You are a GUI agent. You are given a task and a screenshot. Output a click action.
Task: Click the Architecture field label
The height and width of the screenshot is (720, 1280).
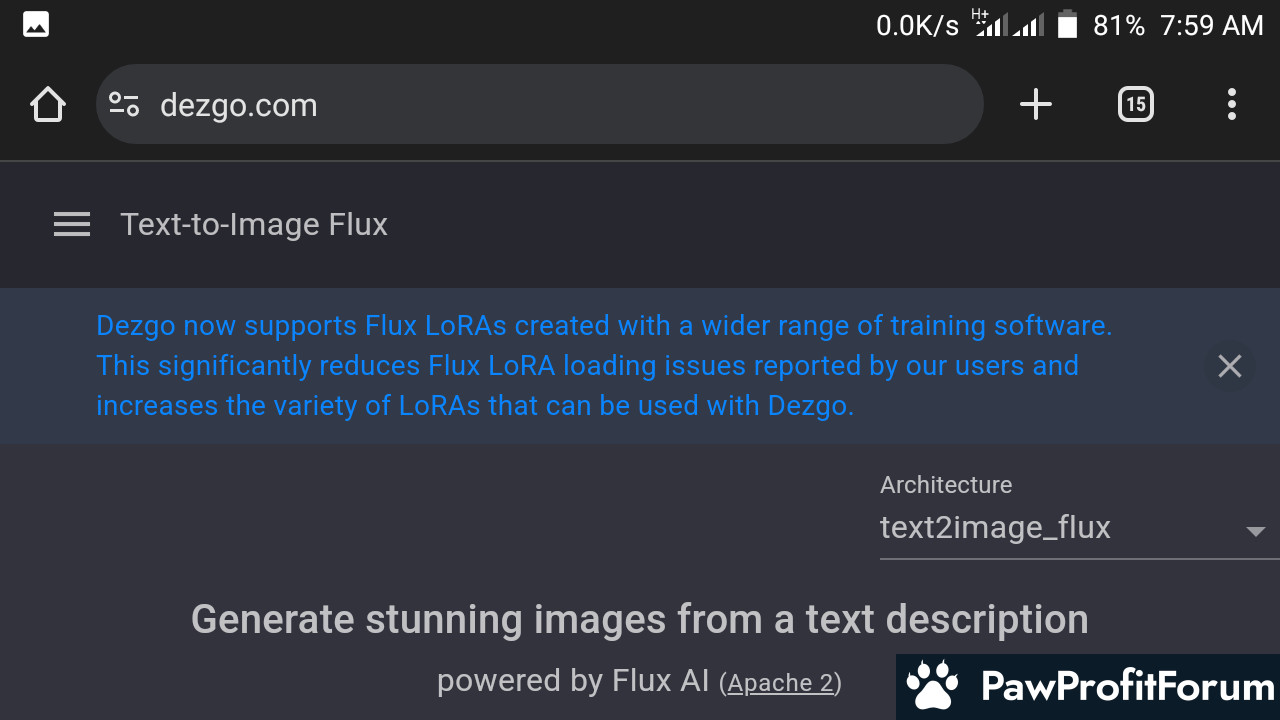(946, 485)
